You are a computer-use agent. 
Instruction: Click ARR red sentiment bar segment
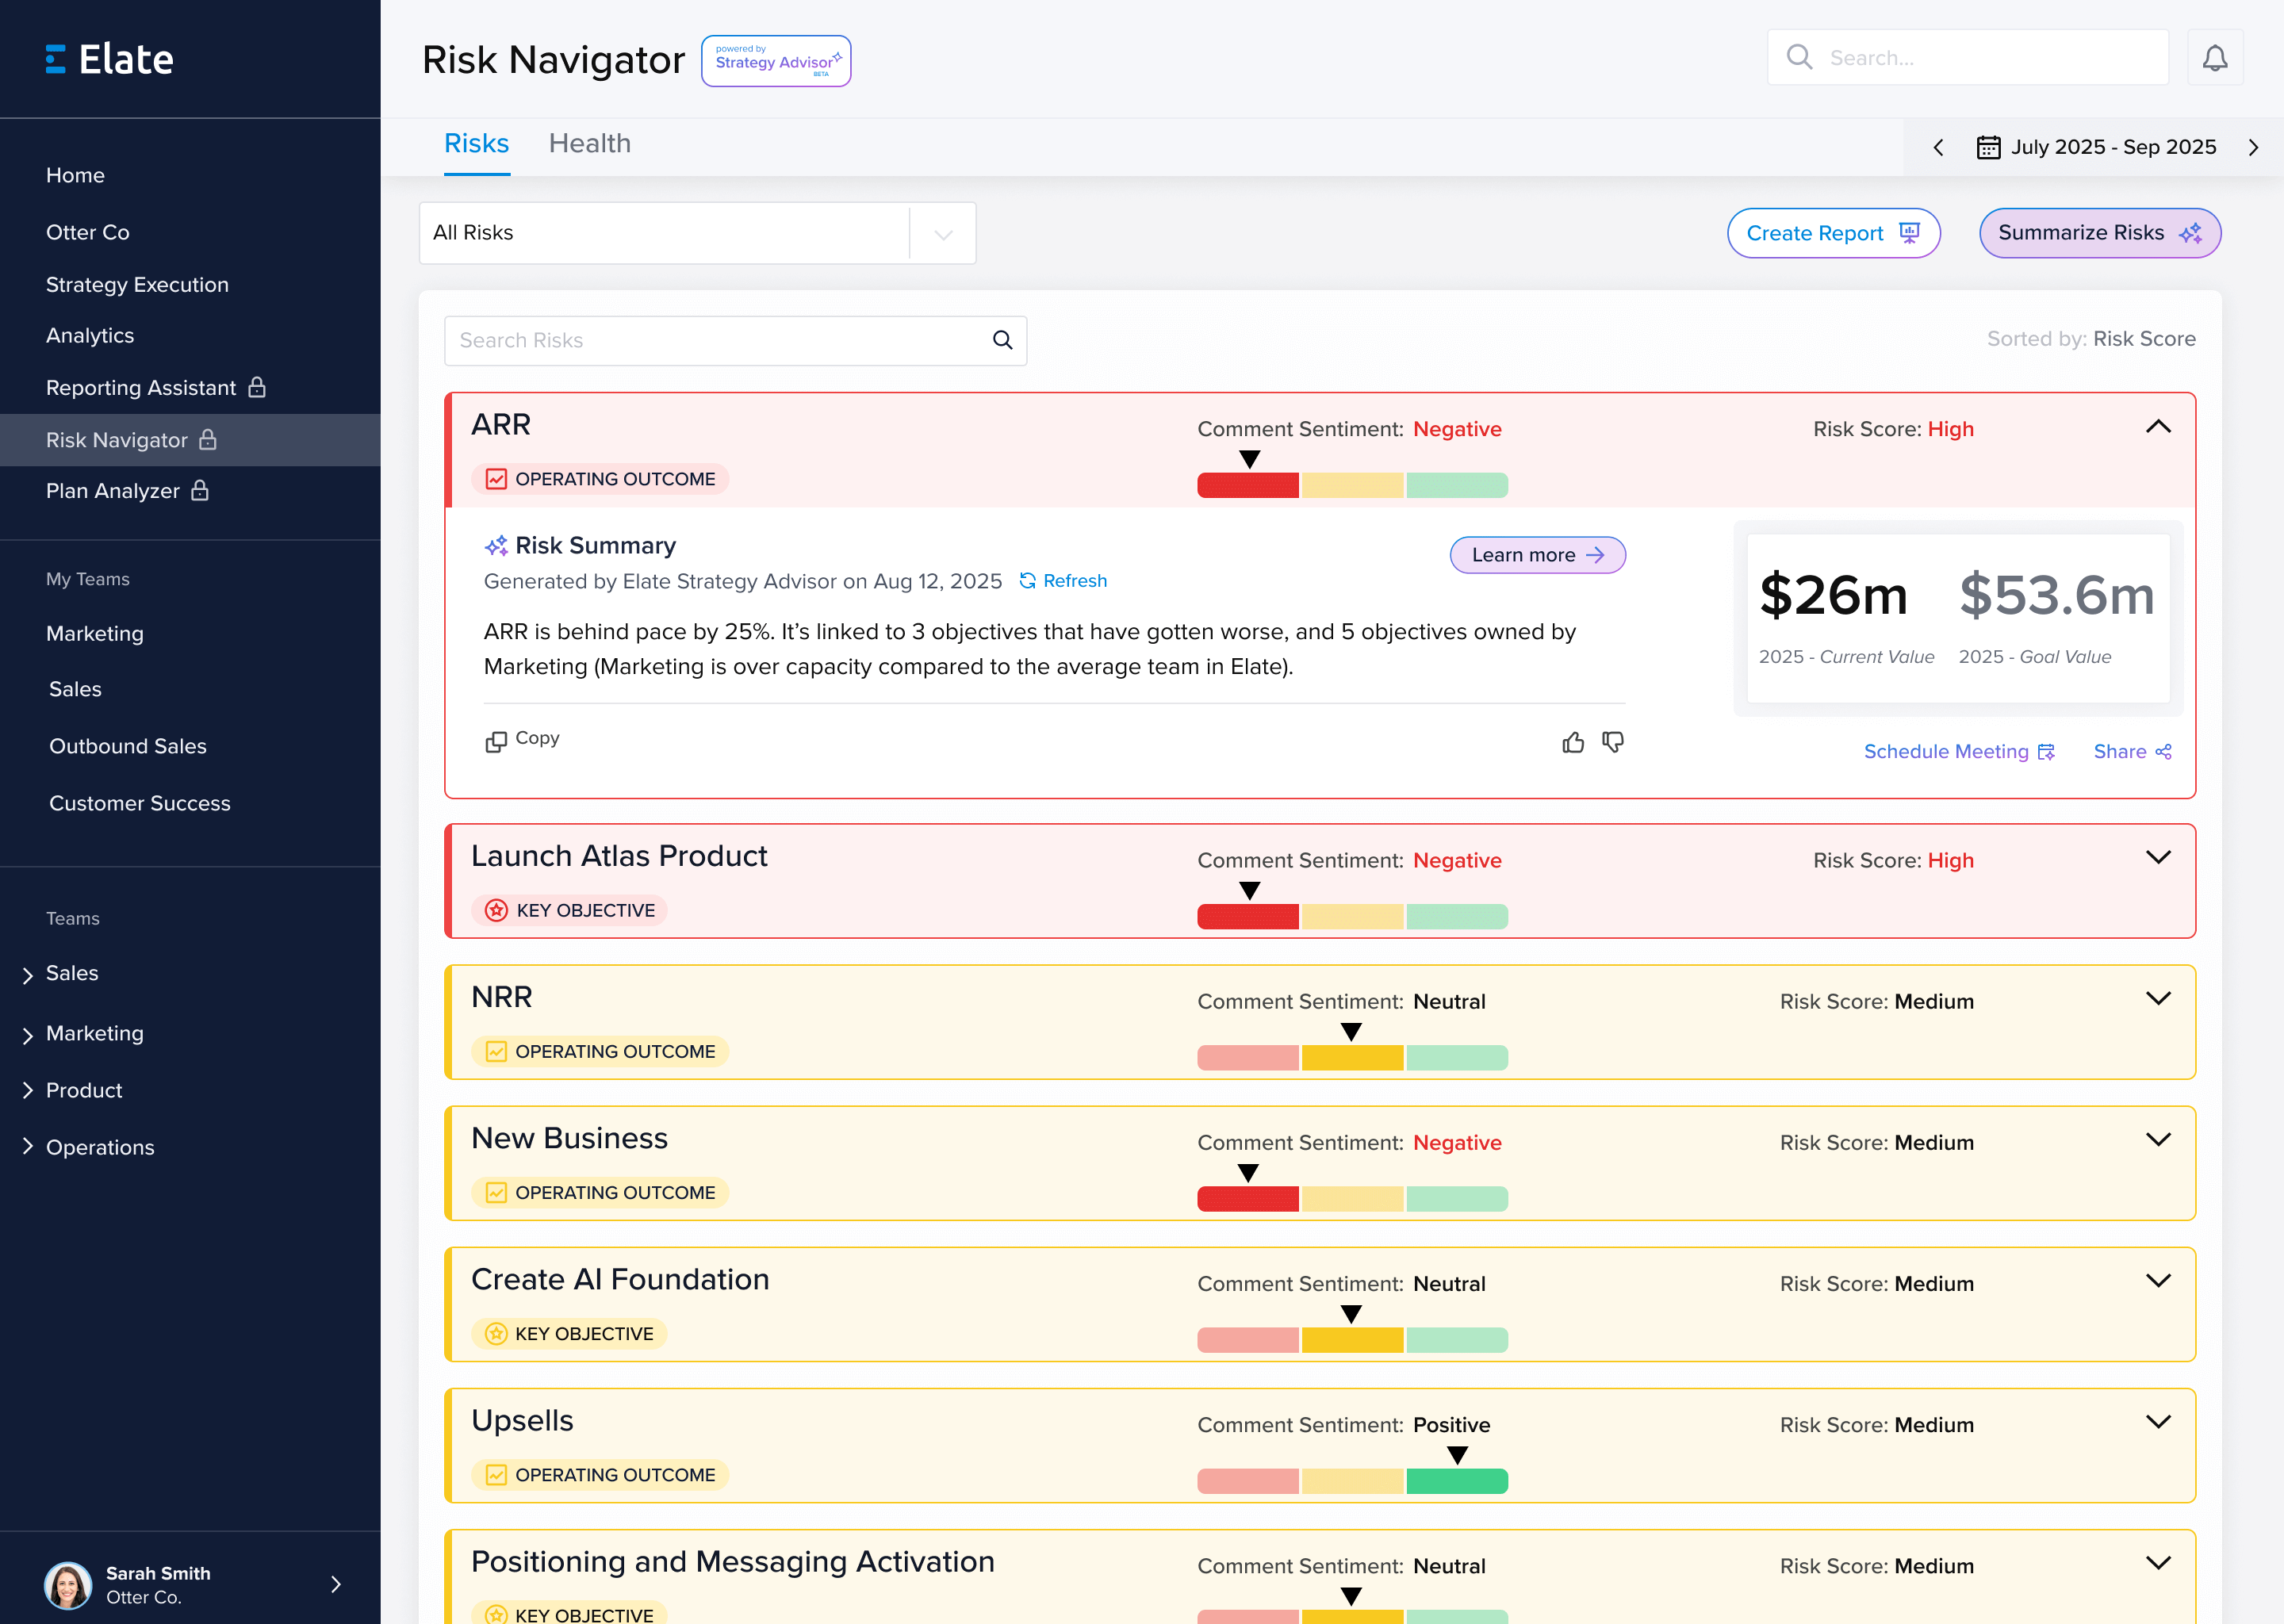point(1247,486)
